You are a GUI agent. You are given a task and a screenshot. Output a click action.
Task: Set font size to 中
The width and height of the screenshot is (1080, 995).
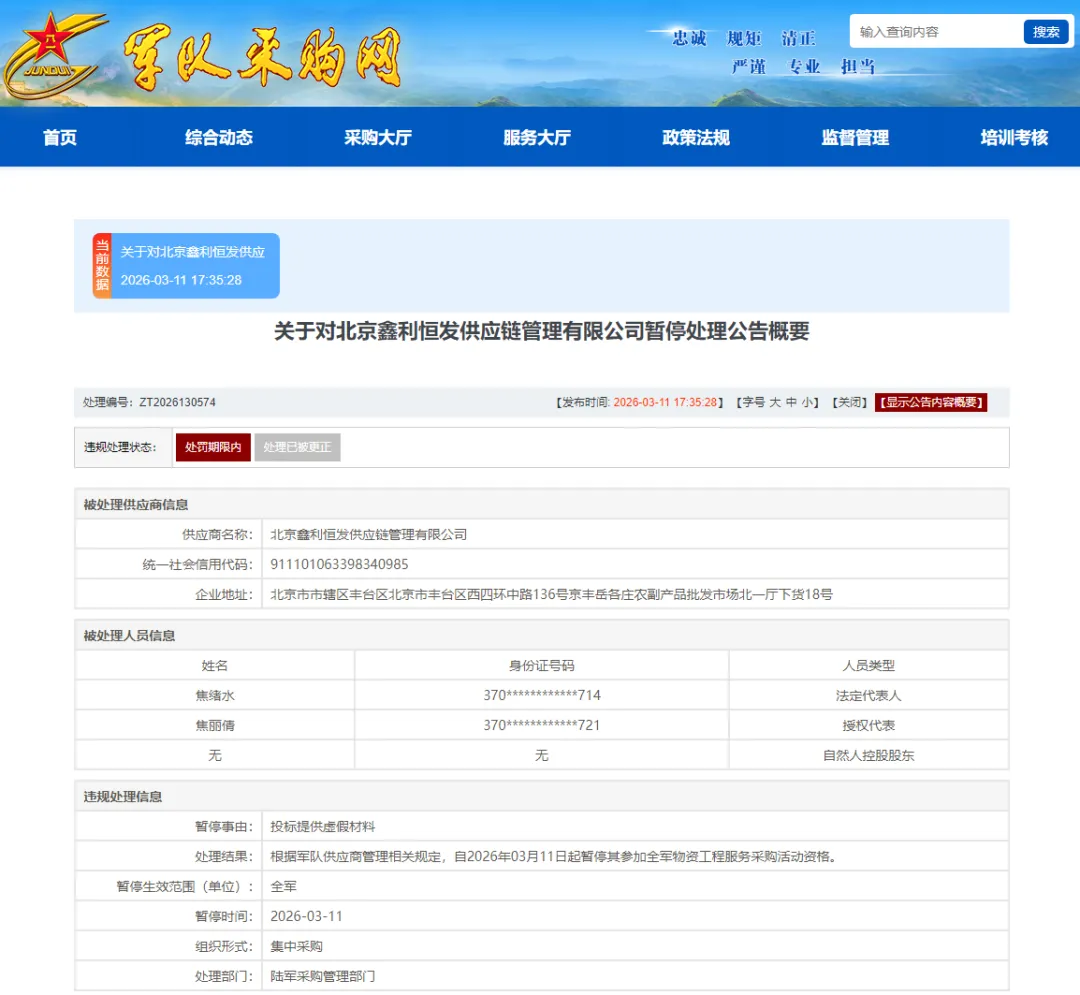(791, 402)
